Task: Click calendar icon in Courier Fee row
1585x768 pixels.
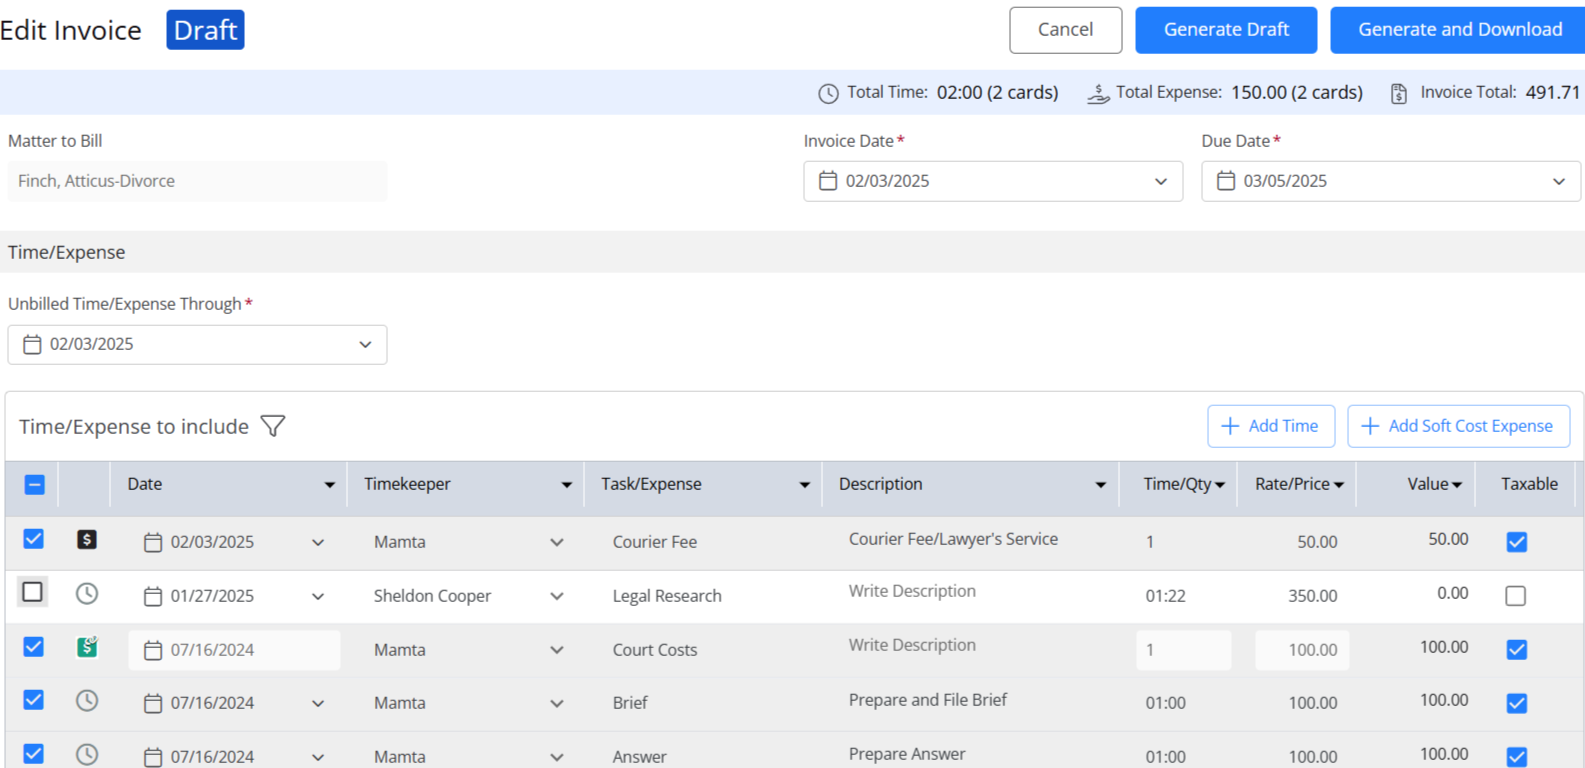Action: 153,542
